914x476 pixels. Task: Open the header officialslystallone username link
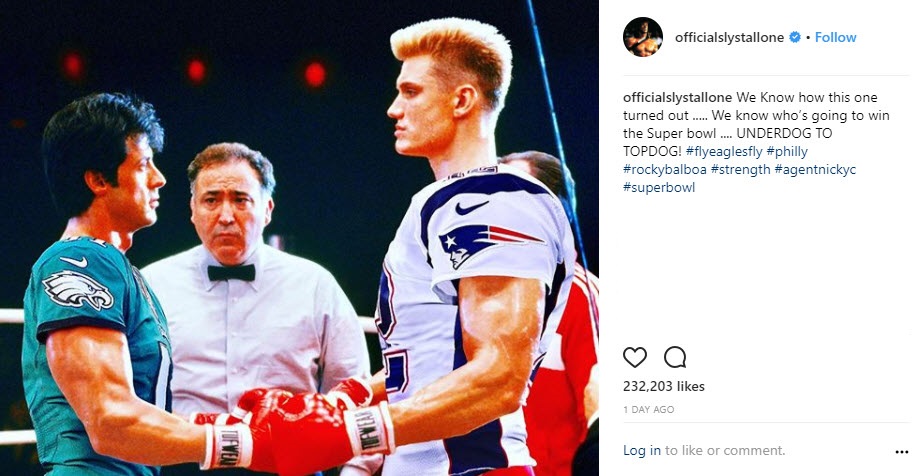coord(729,37)
